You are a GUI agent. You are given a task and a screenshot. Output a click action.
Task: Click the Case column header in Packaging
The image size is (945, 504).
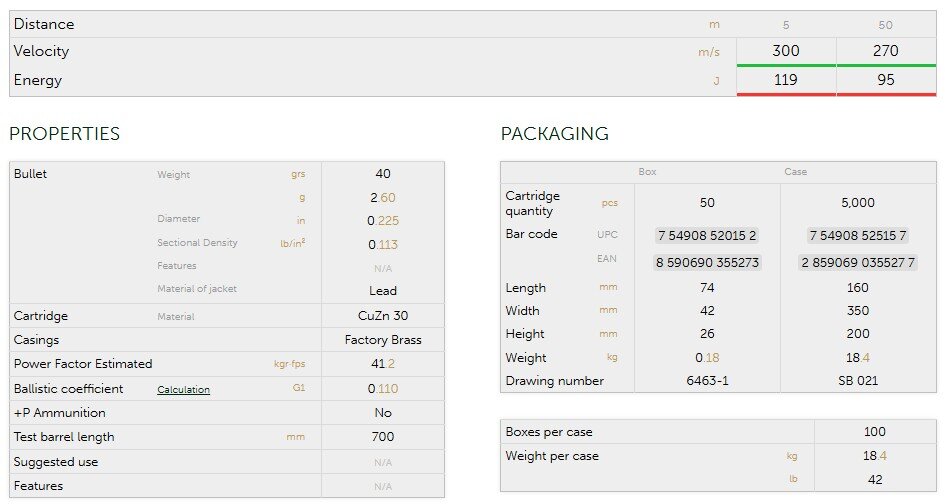click(x=795, y=172)
